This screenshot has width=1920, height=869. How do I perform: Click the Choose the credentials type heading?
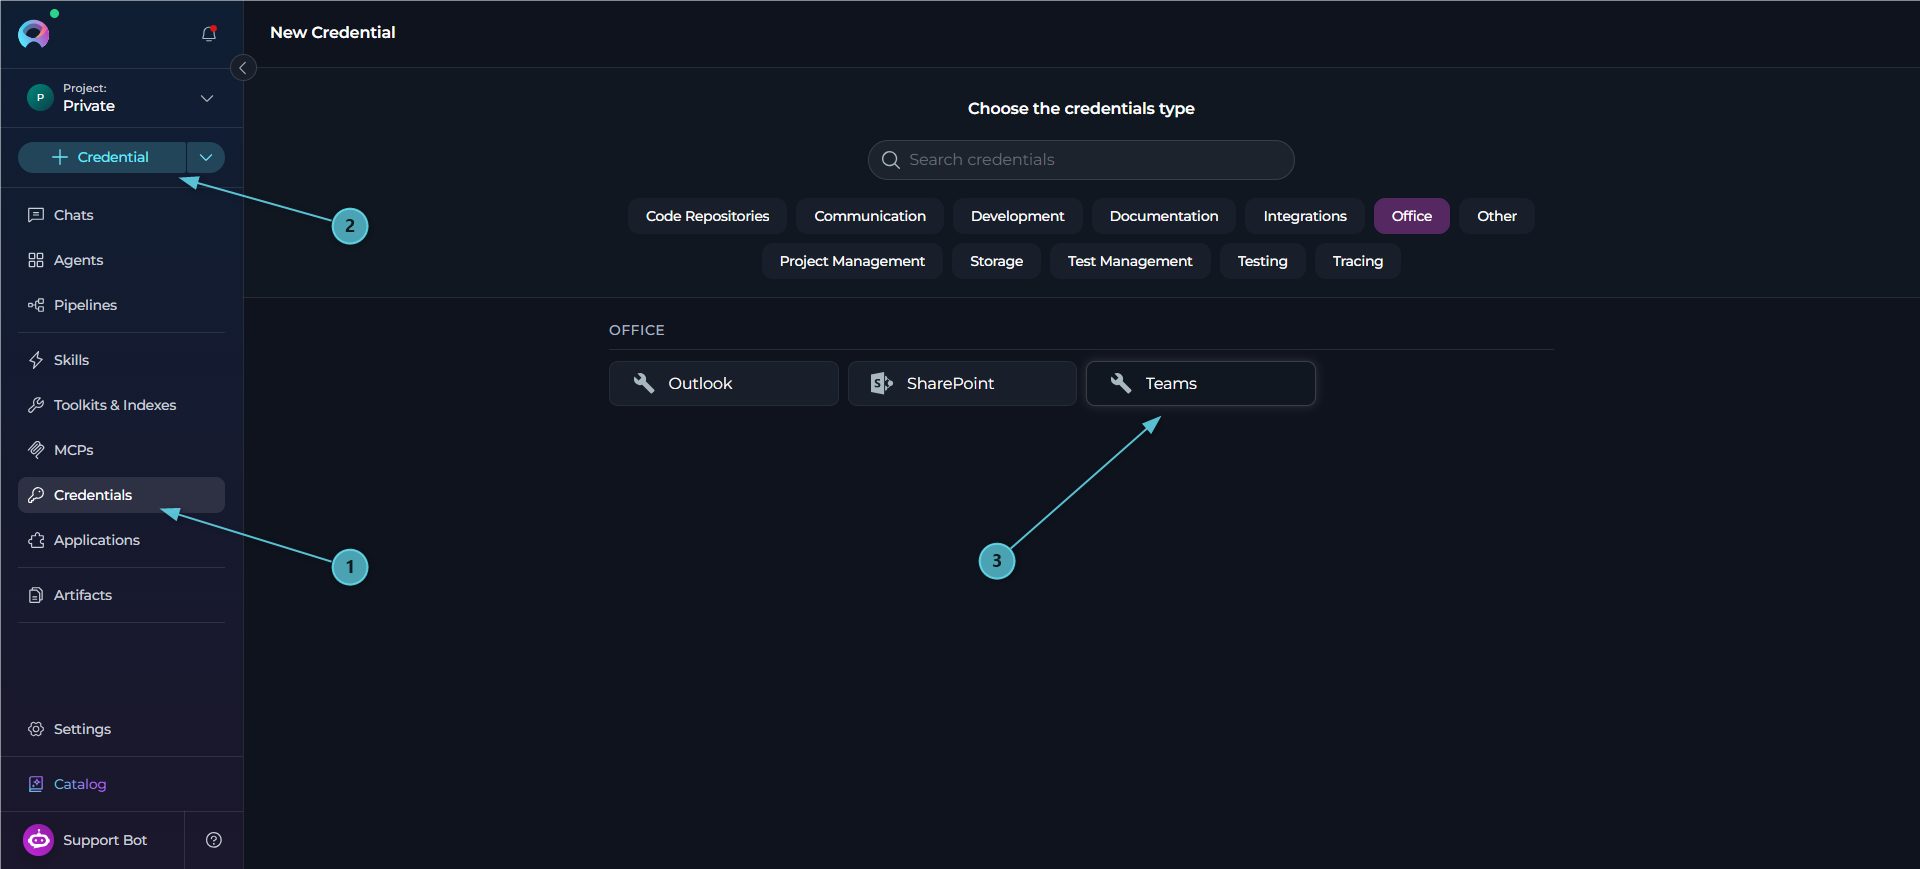1081,108
